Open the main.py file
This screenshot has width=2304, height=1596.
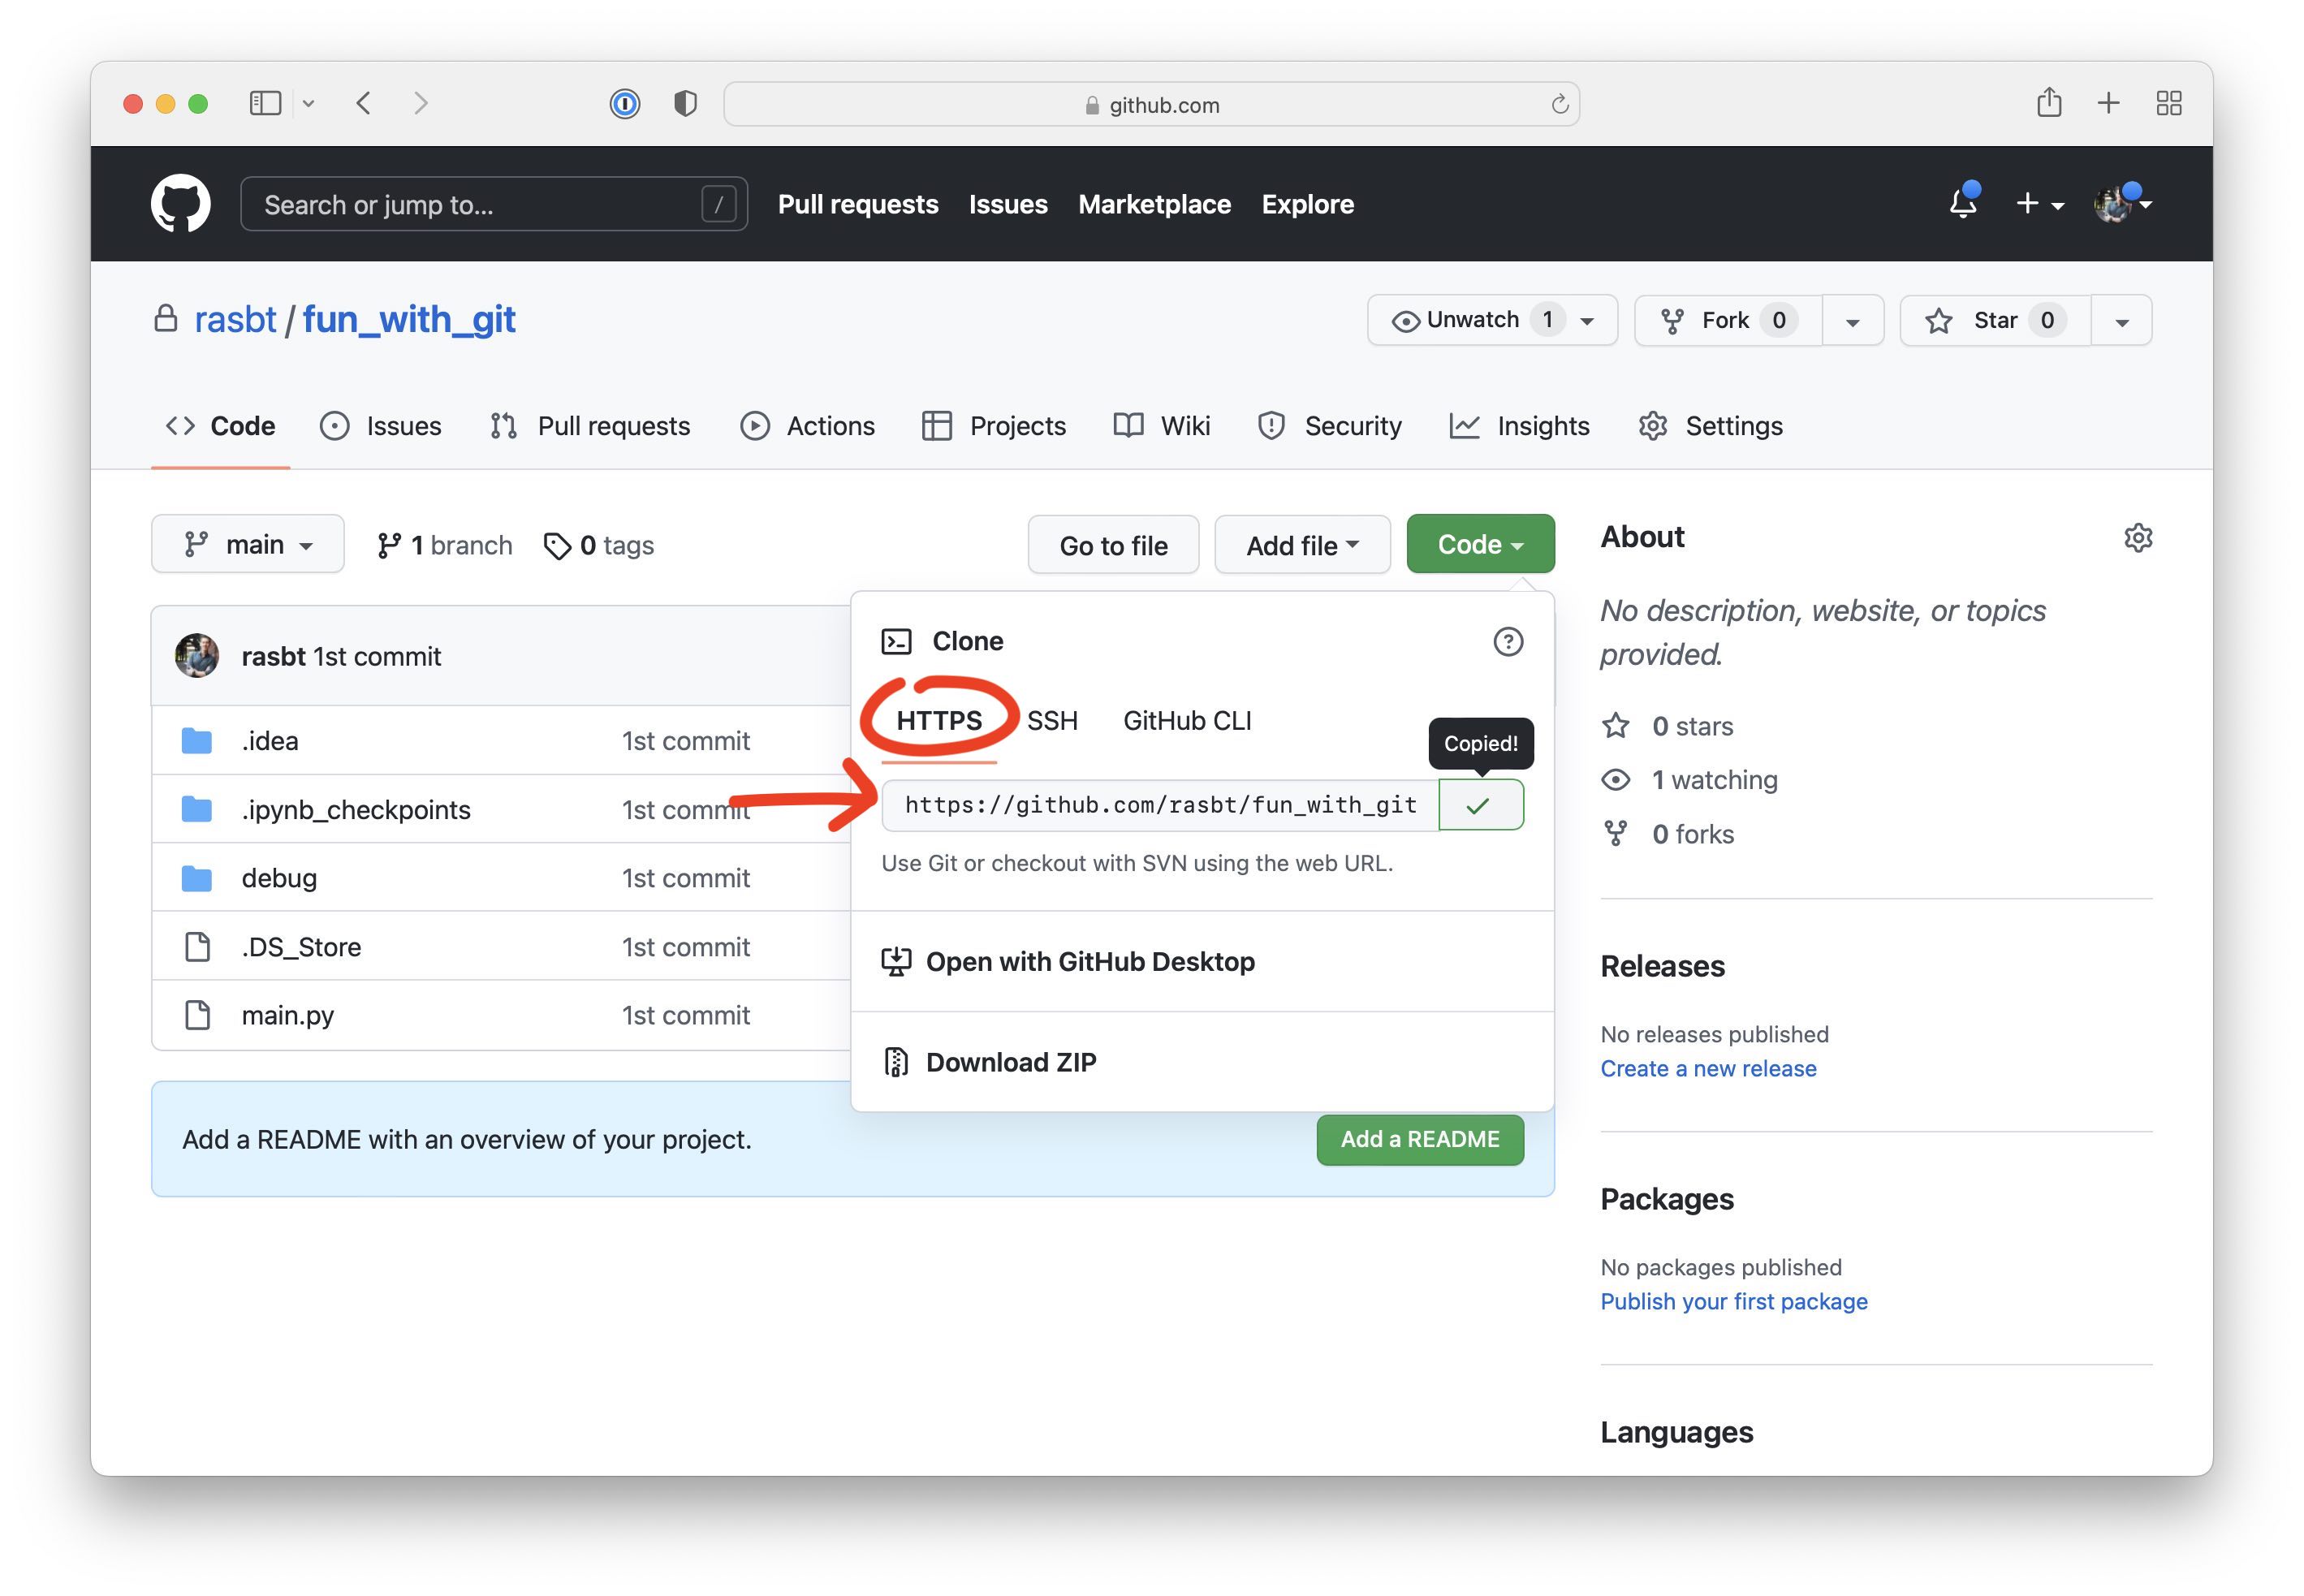tap(288, 1015)
